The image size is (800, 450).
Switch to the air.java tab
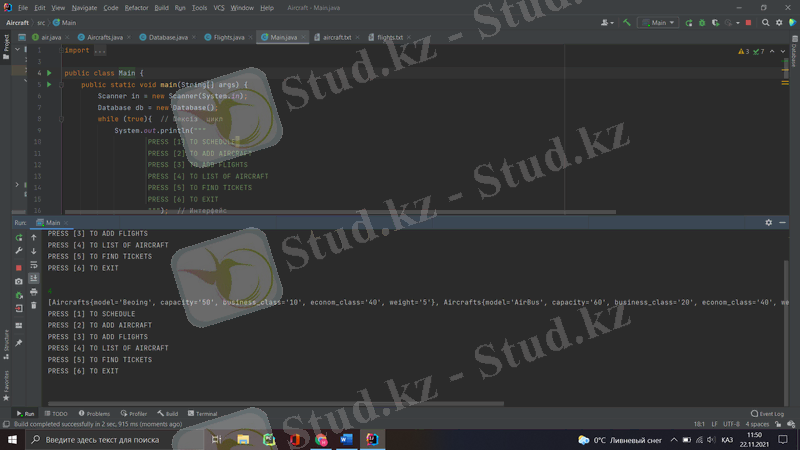tap(51, 37)
